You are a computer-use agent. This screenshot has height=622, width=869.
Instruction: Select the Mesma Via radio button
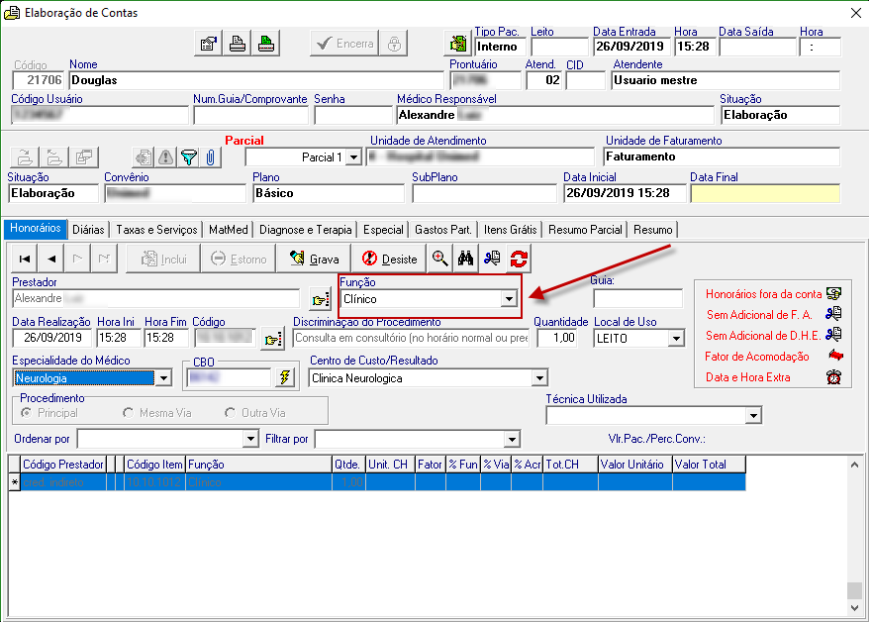pyautogui.click(x=128, y=412)
